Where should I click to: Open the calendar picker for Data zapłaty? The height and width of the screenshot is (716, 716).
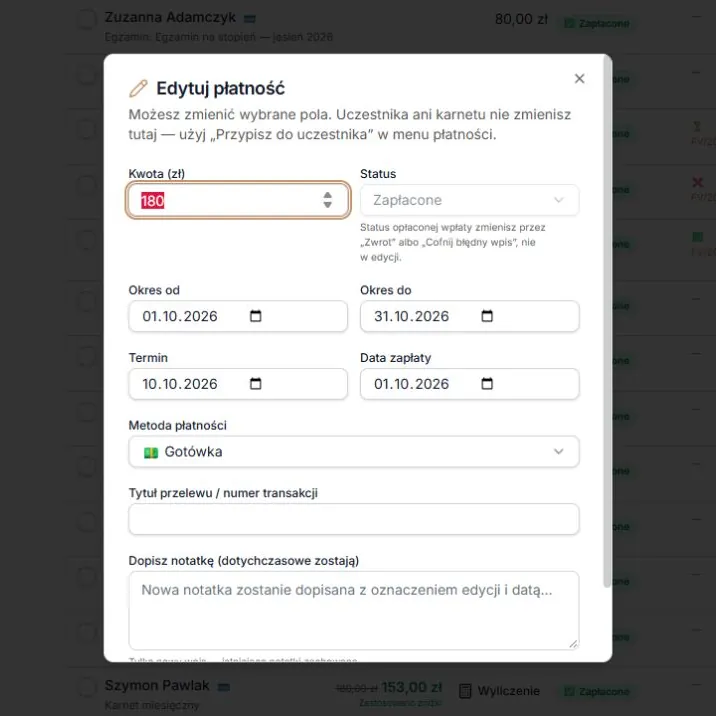click(x=487, y=384)
